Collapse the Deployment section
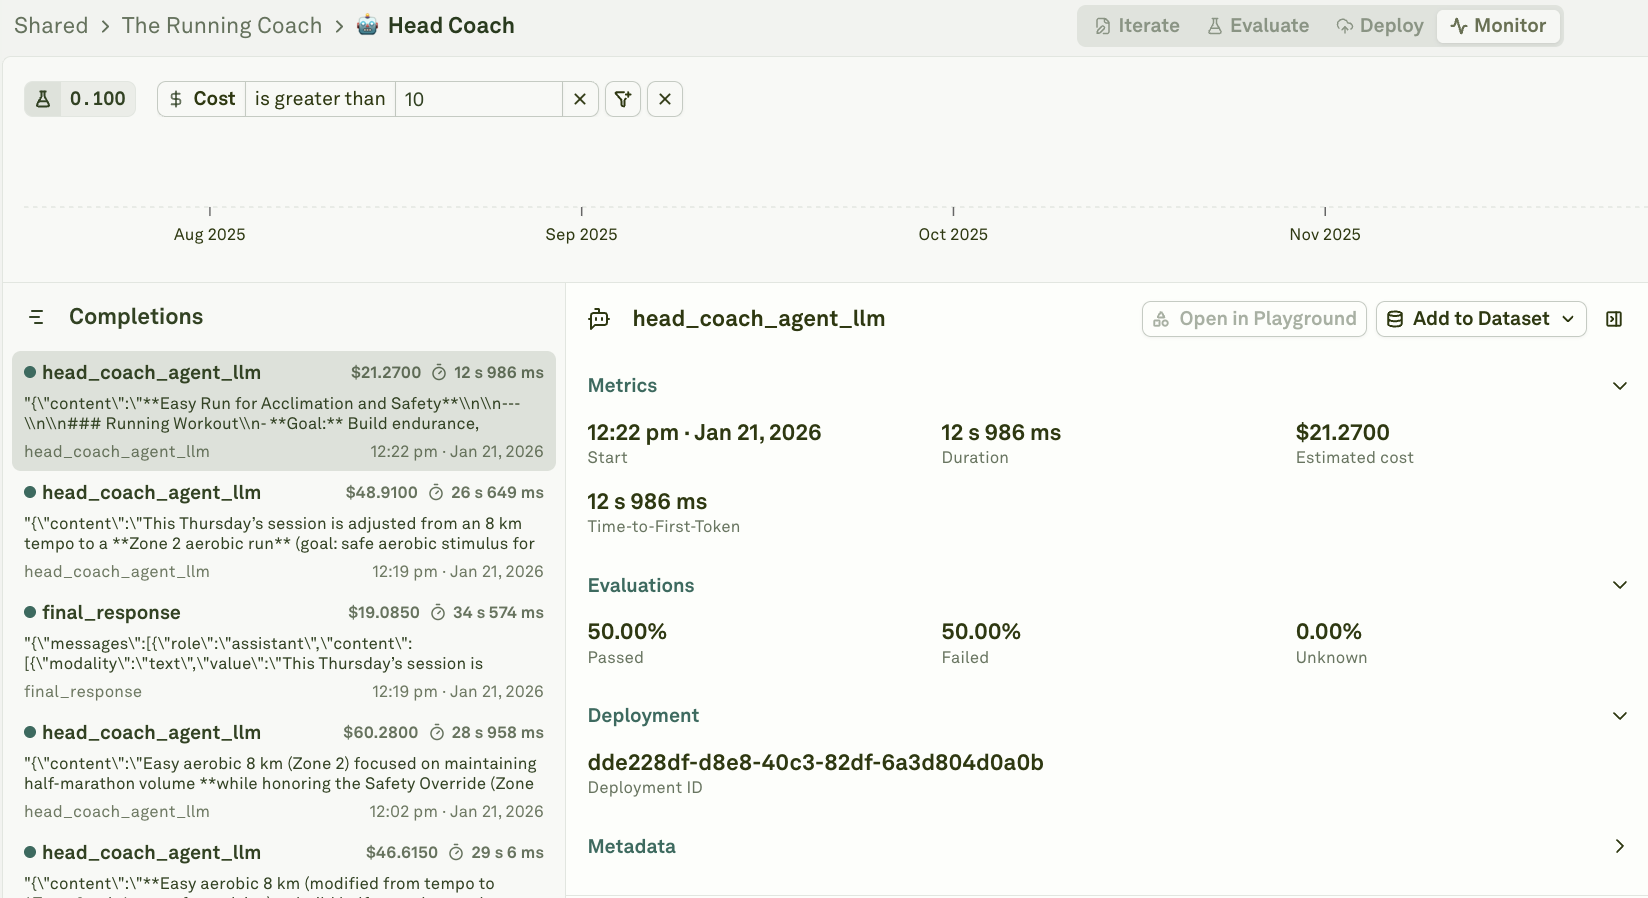1648x898 pixels. click(1620, 716)
